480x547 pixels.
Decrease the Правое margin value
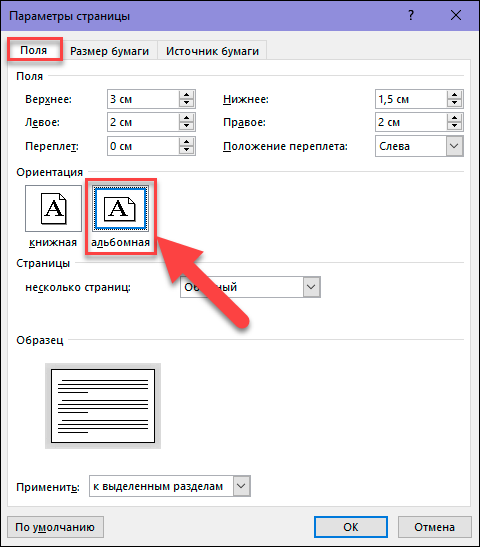tap(455, 126)
